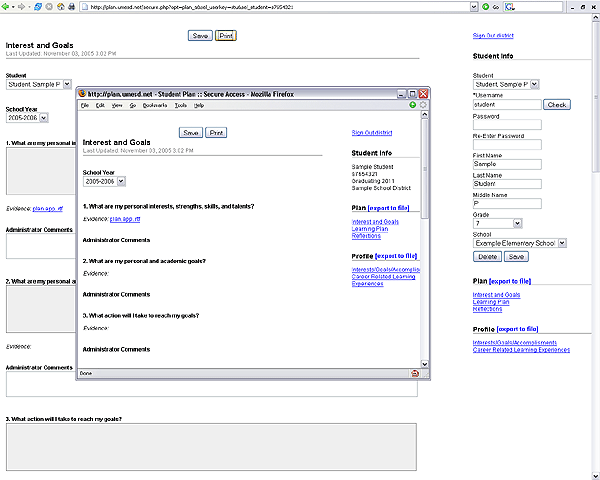Open Reflections link in main sidebar
600x480 pixels.
tap(487, 309)
